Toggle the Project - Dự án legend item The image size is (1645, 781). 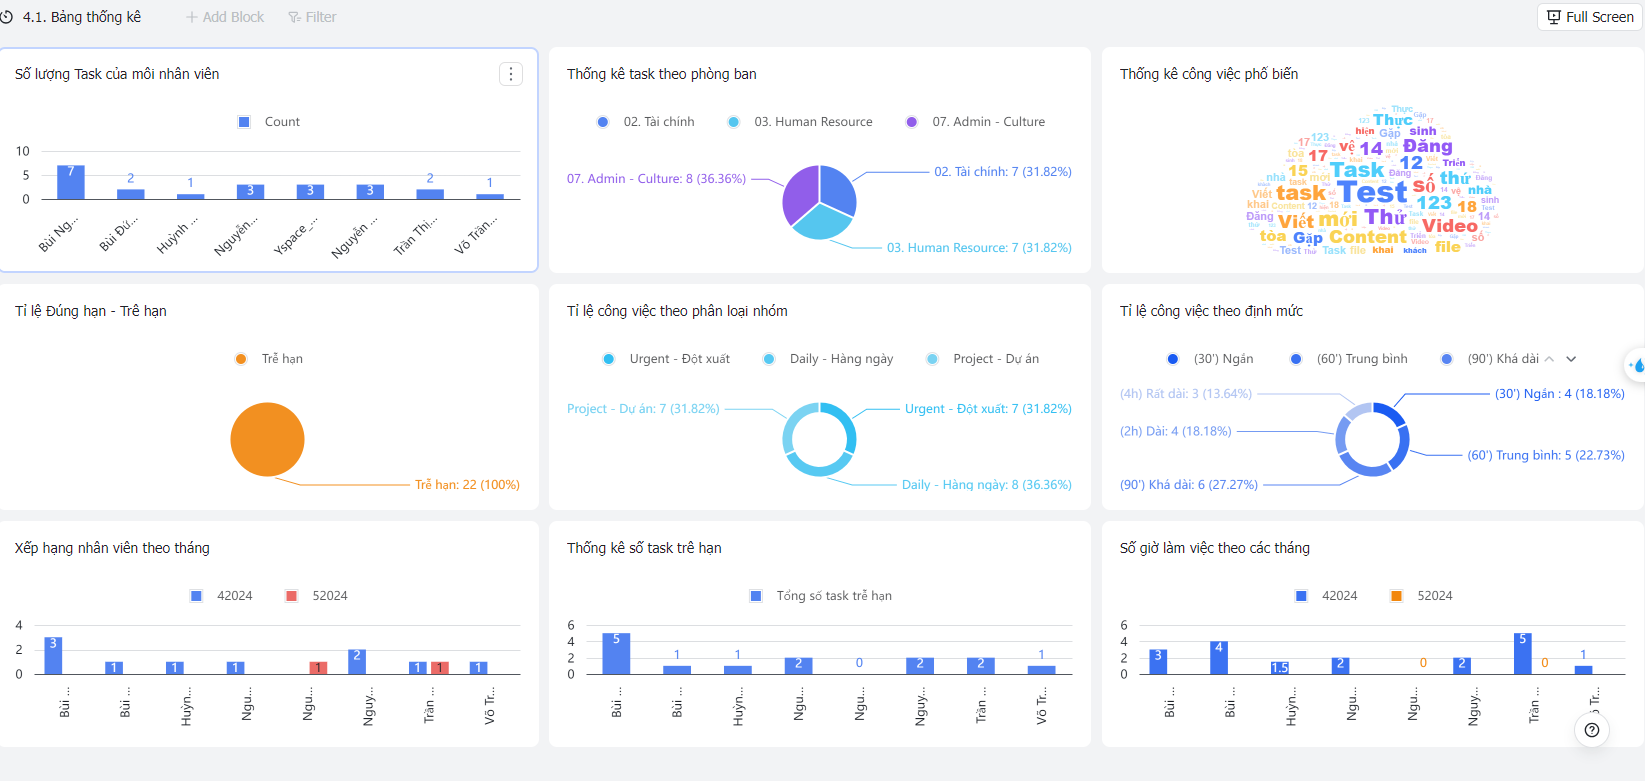coord(983,359)
